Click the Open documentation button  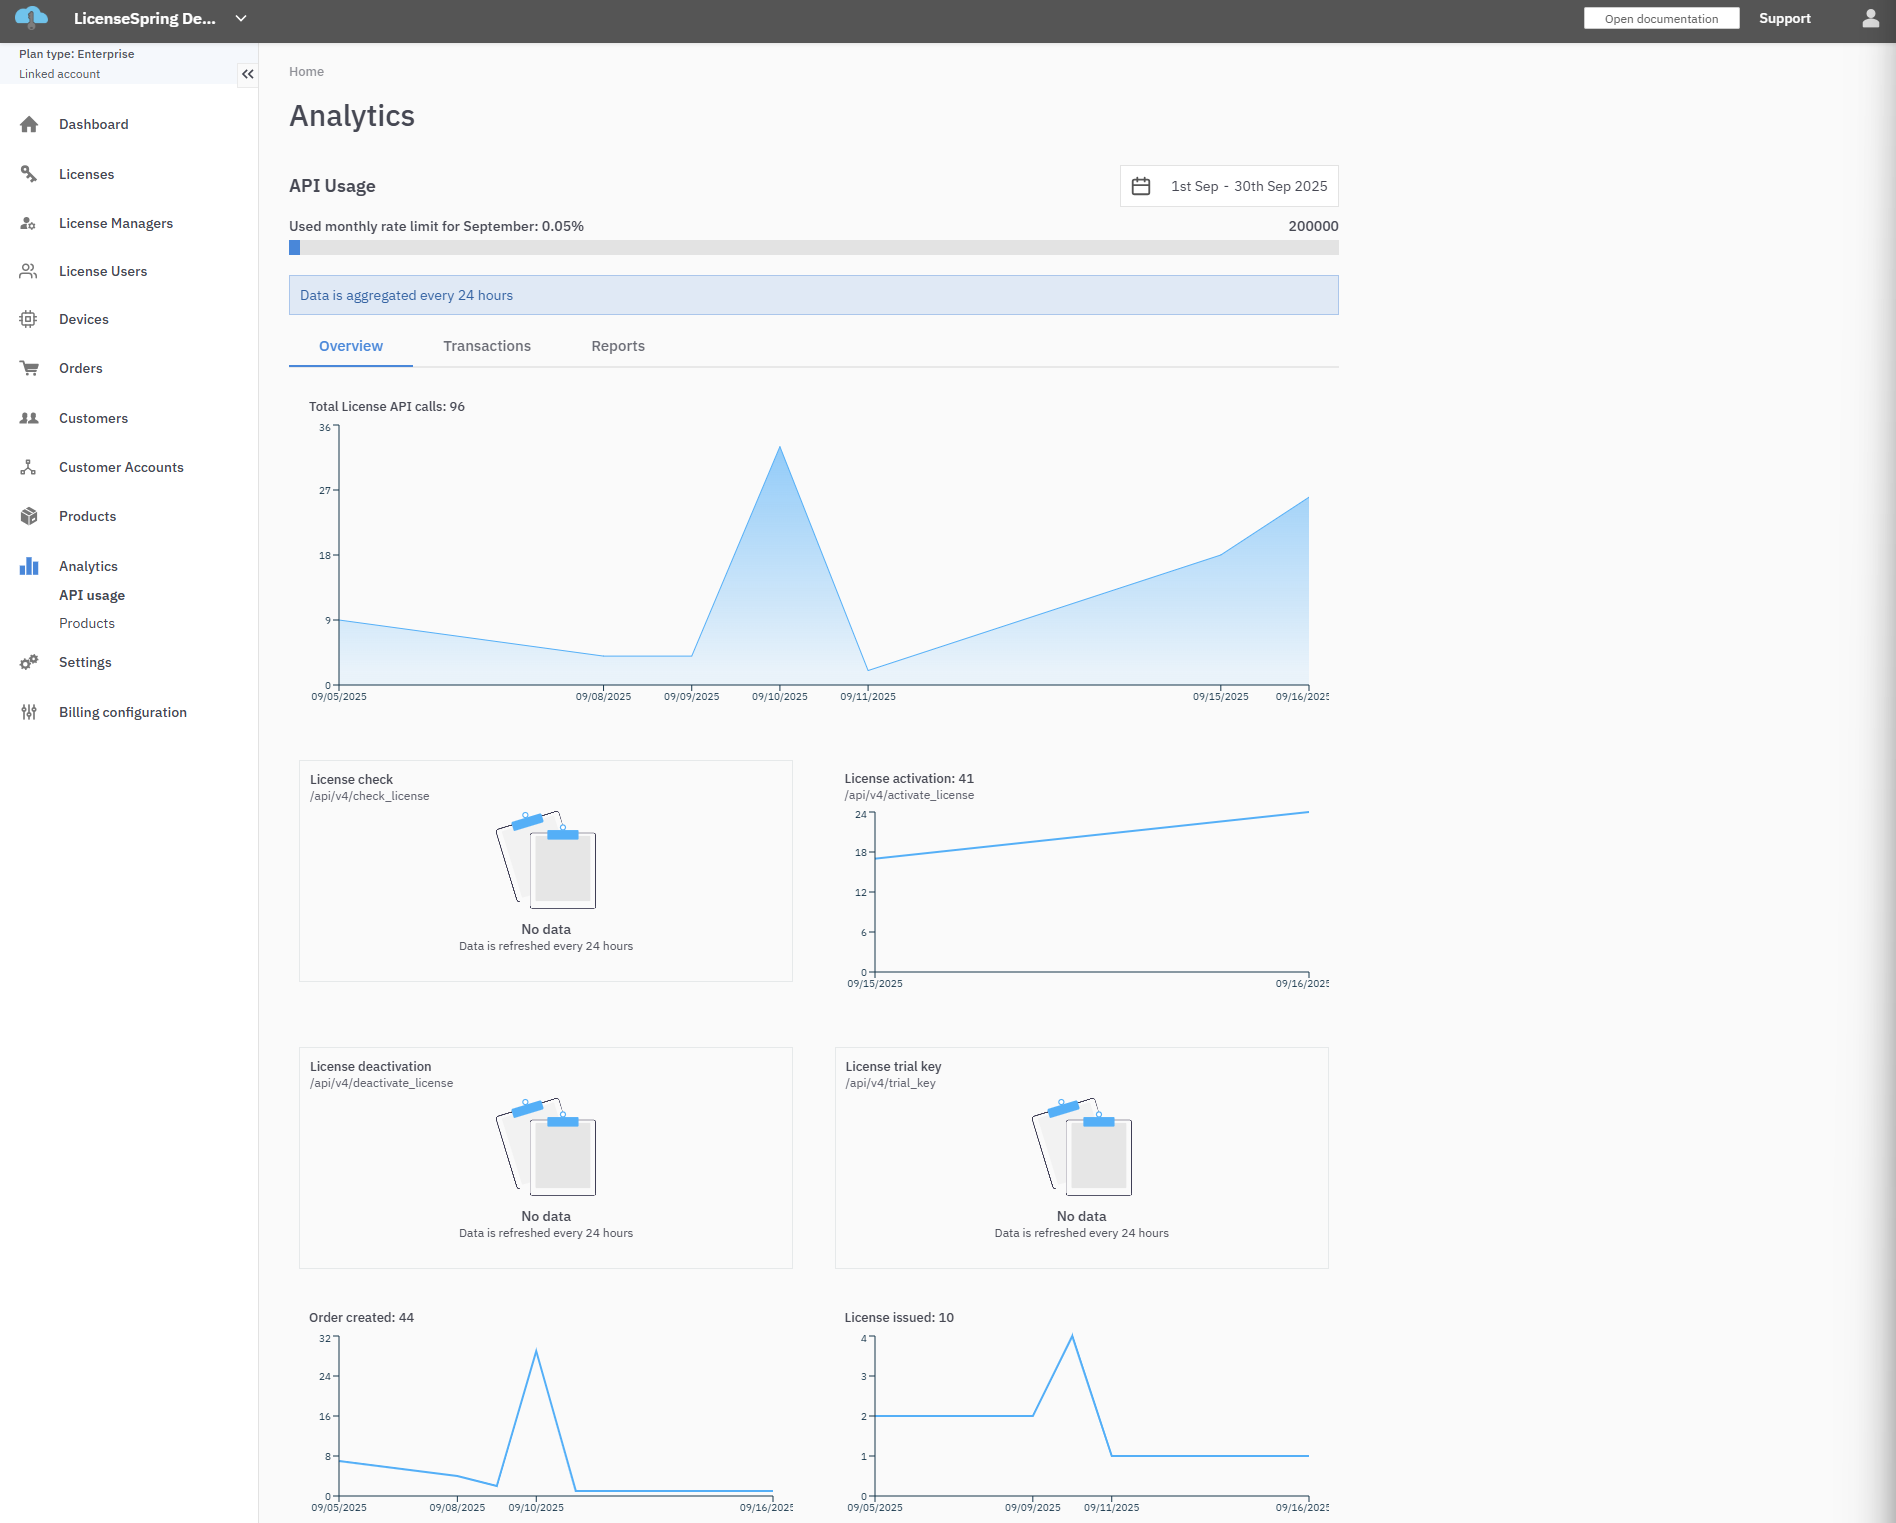pos(1661,19)
